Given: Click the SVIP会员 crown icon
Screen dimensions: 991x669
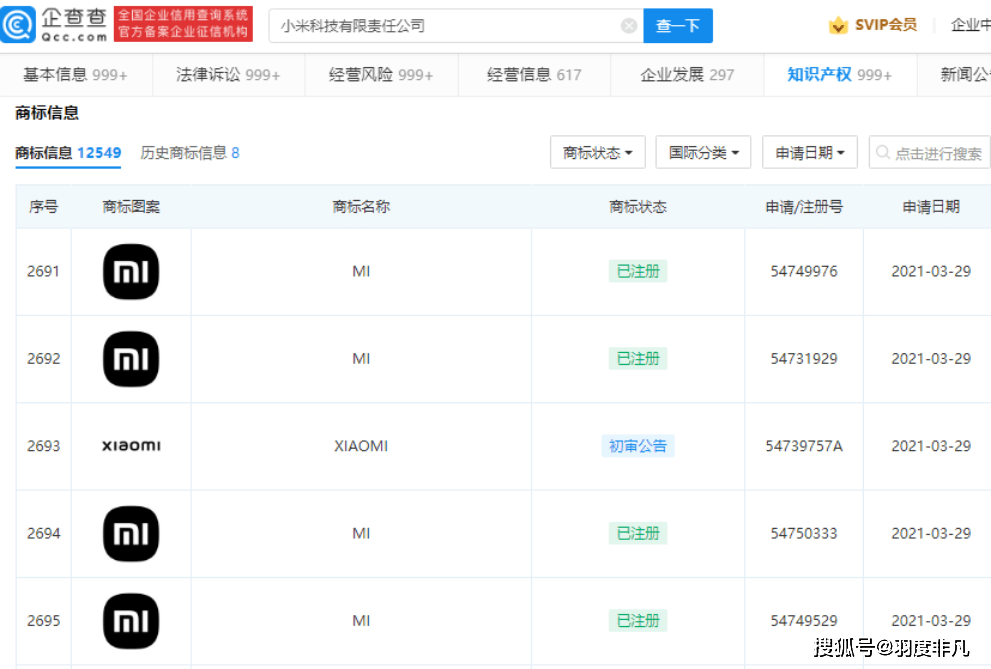Looking at the screenshot, I should (838, 23).
